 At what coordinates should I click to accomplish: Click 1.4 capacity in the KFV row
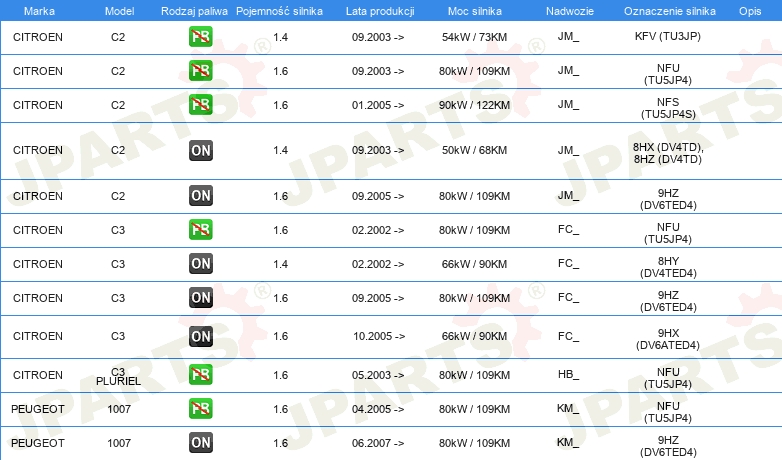point(280,37)
